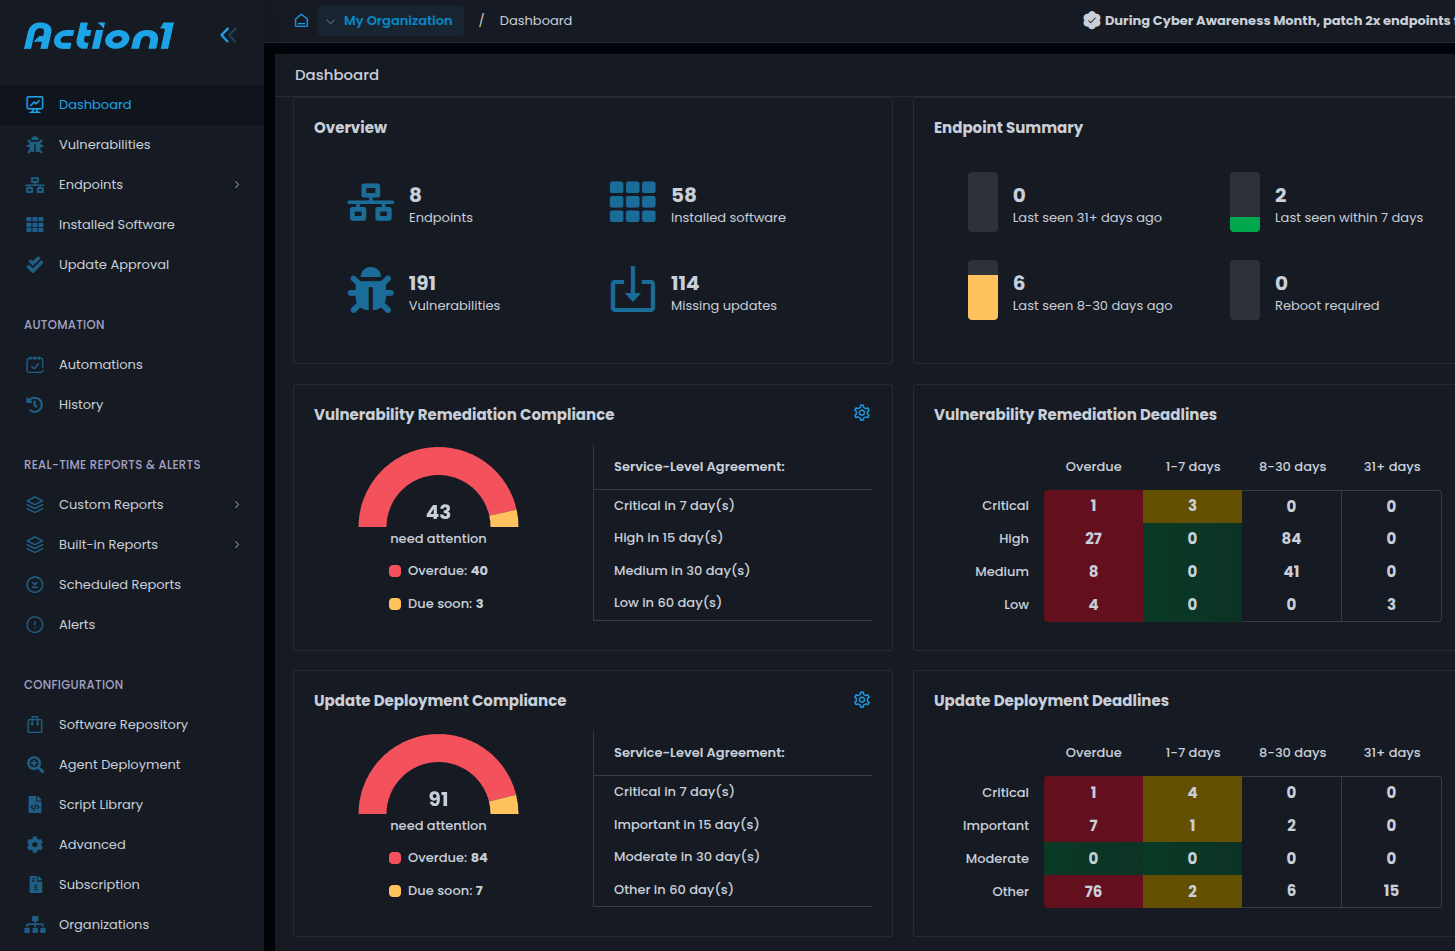1455x951 pixels.
Task: Open the Automations page
Action: pos(100,365)
